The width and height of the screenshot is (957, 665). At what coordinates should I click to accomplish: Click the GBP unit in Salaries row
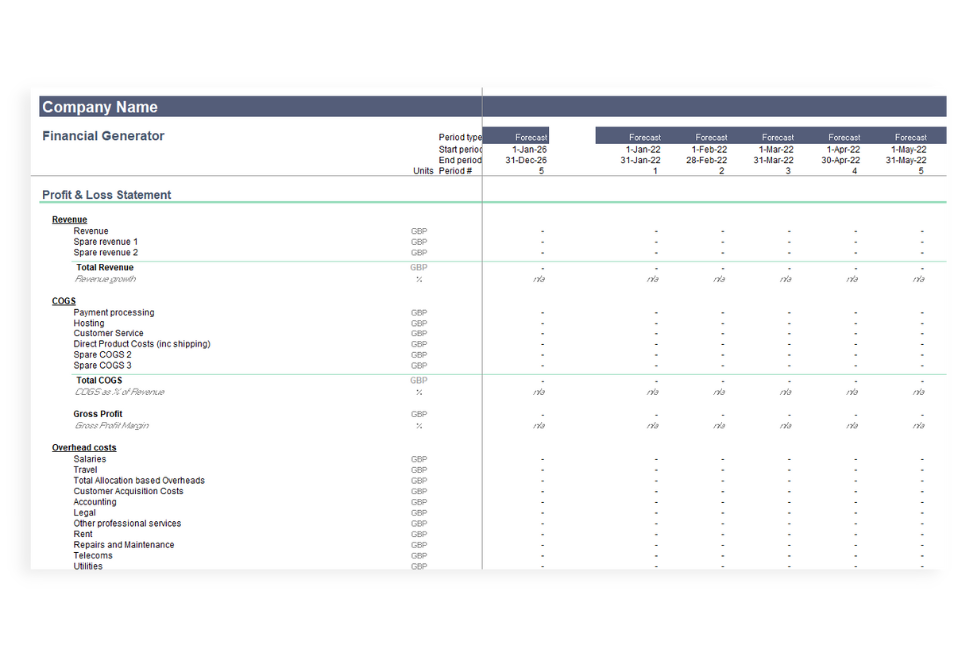pyautogui.click(x=419, y=459)
